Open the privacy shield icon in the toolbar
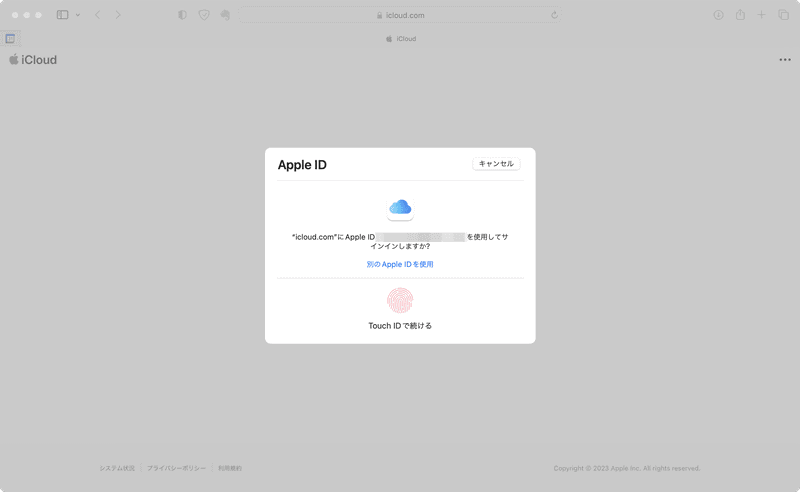This screenshot has height=492, width=800. [x=204, y=15]
